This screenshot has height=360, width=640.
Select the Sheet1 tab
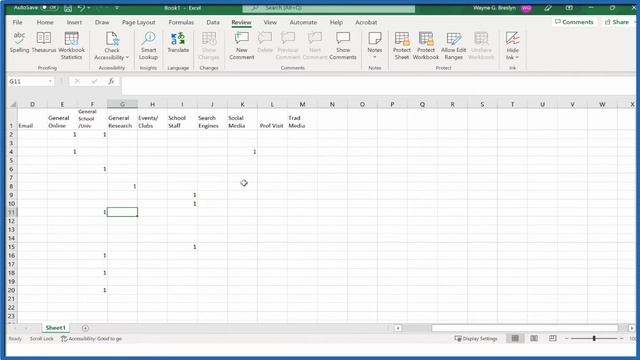click(56, 328)
